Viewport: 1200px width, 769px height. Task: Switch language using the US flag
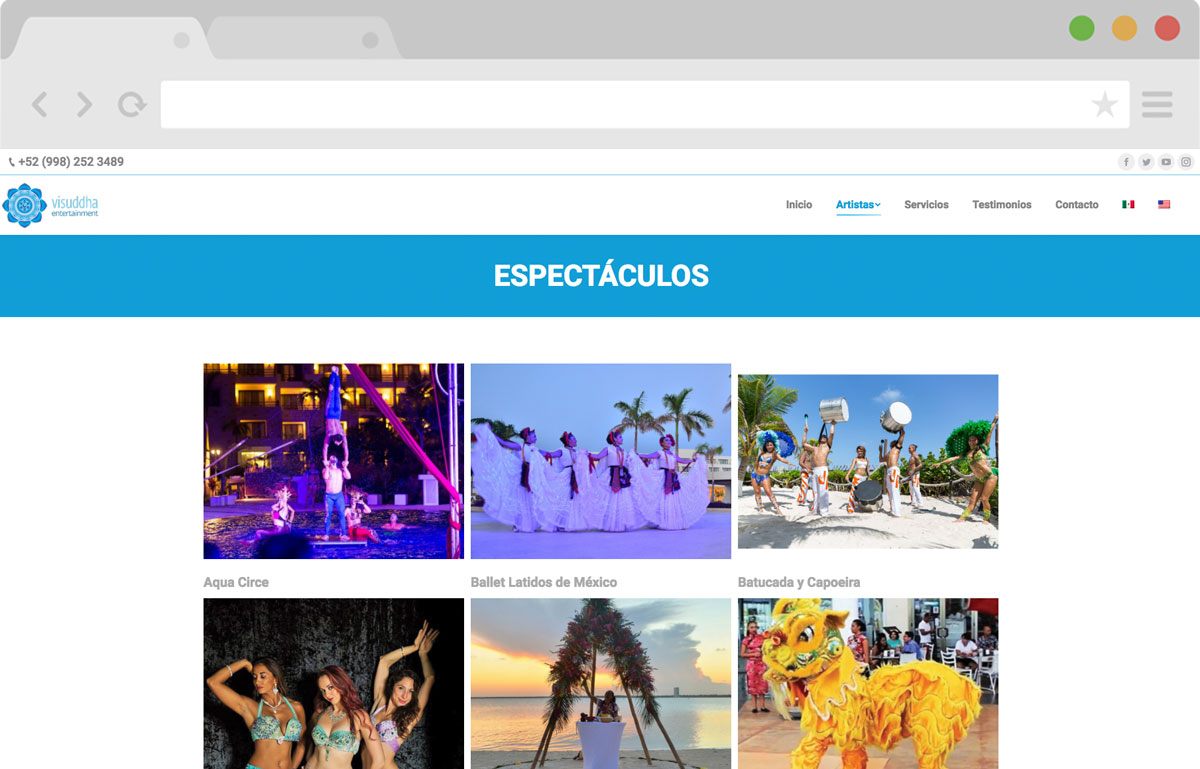coord(1164,205)
